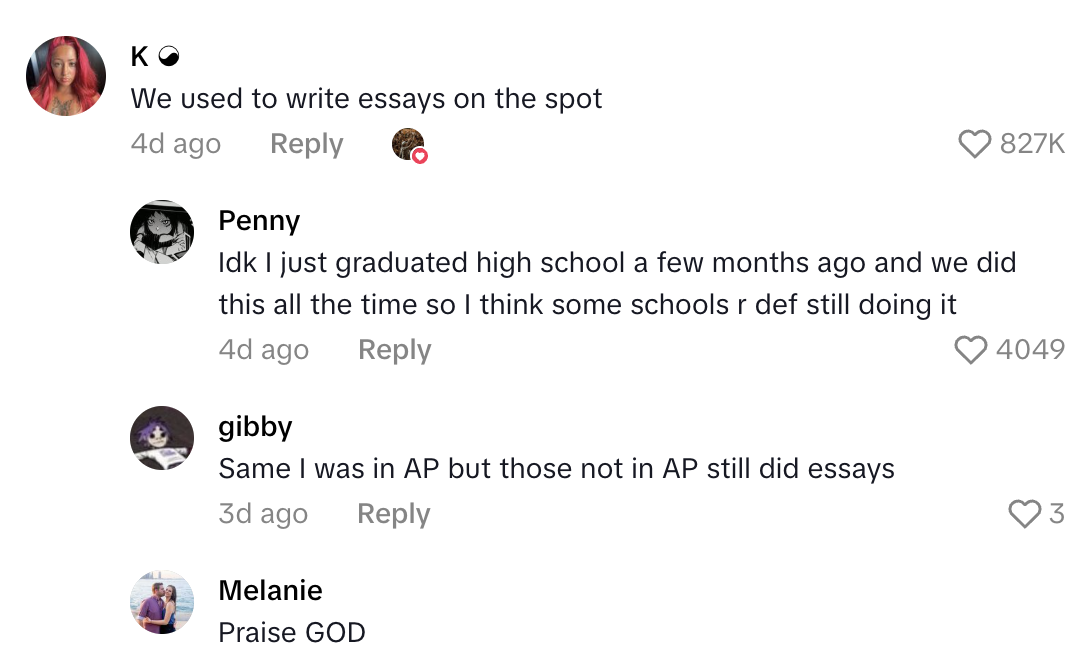Viewport: 1080px width, 658px height.
Task: Click gibby's profile thumbnail
Action: (x=161, y=438)
